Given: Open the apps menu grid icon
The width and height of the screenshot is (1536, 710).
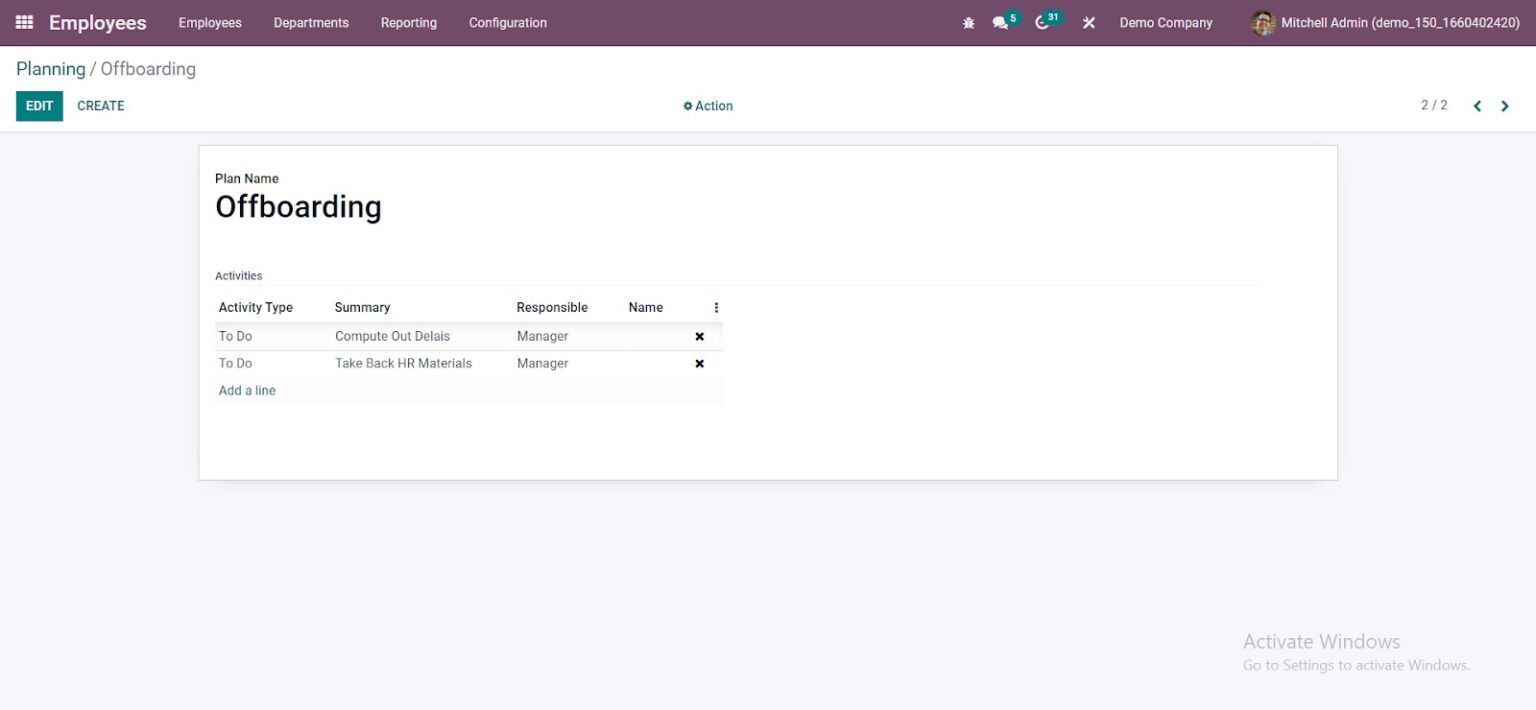Looking at the screenshot, I should 24,22.
